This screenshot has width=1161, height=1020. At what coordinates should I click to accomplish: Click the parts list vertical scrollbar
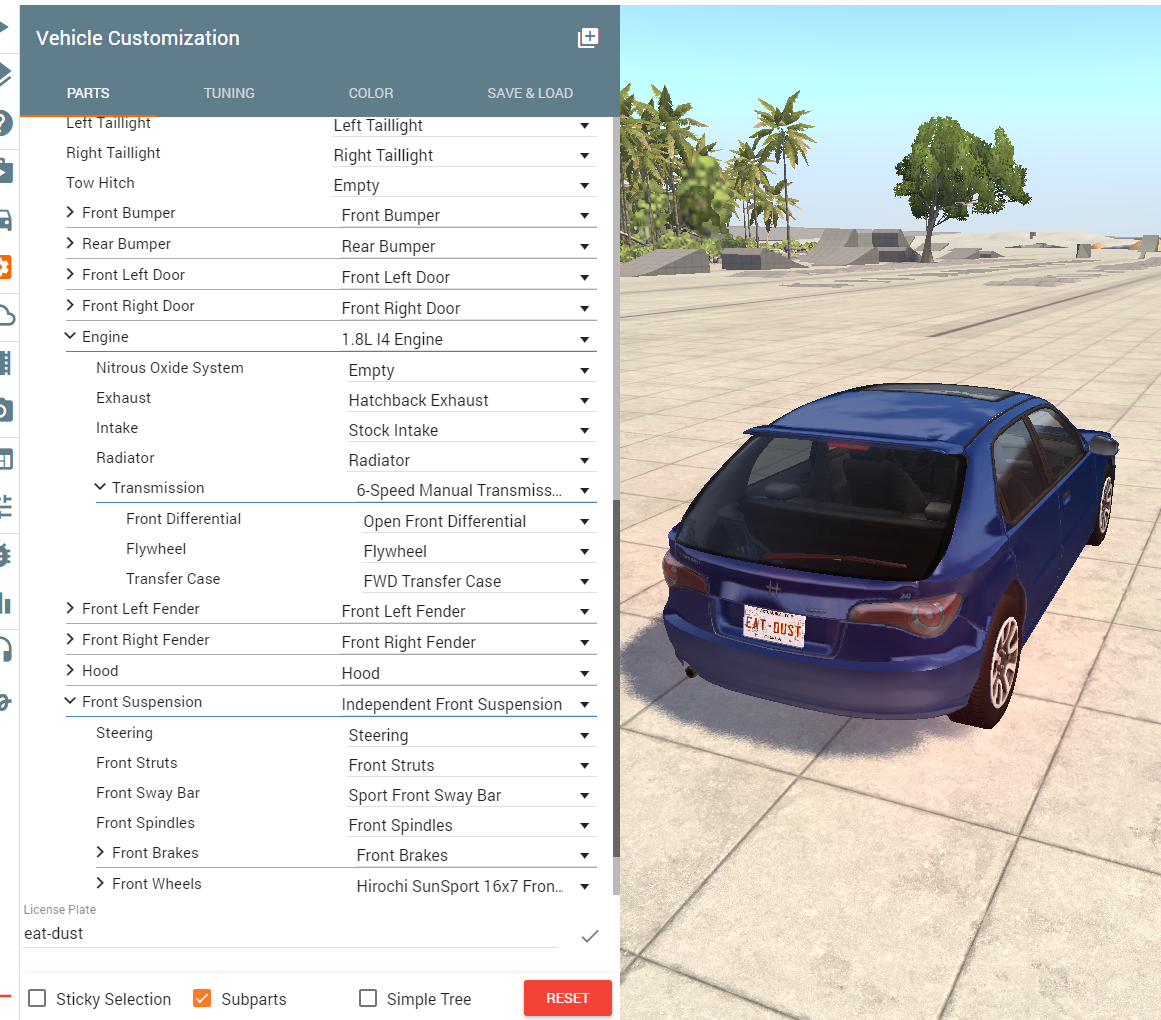616,678
